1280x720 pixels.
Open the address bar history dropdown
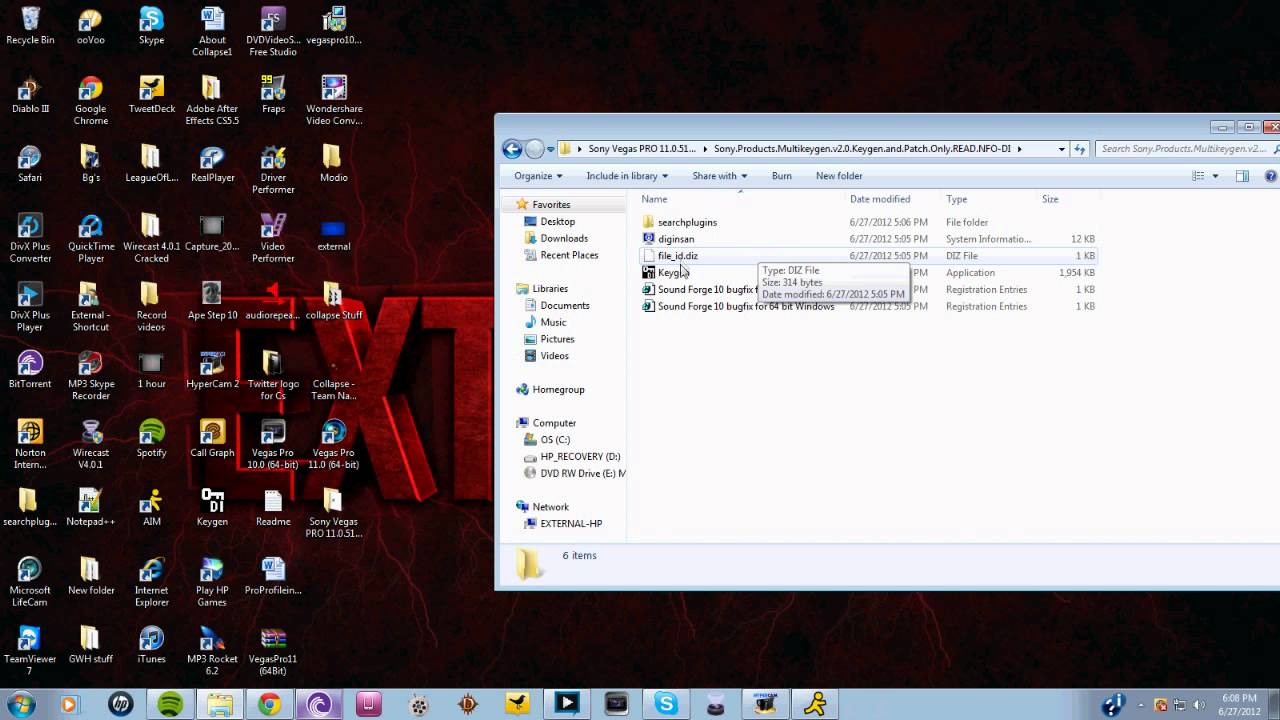[1061, 149]
